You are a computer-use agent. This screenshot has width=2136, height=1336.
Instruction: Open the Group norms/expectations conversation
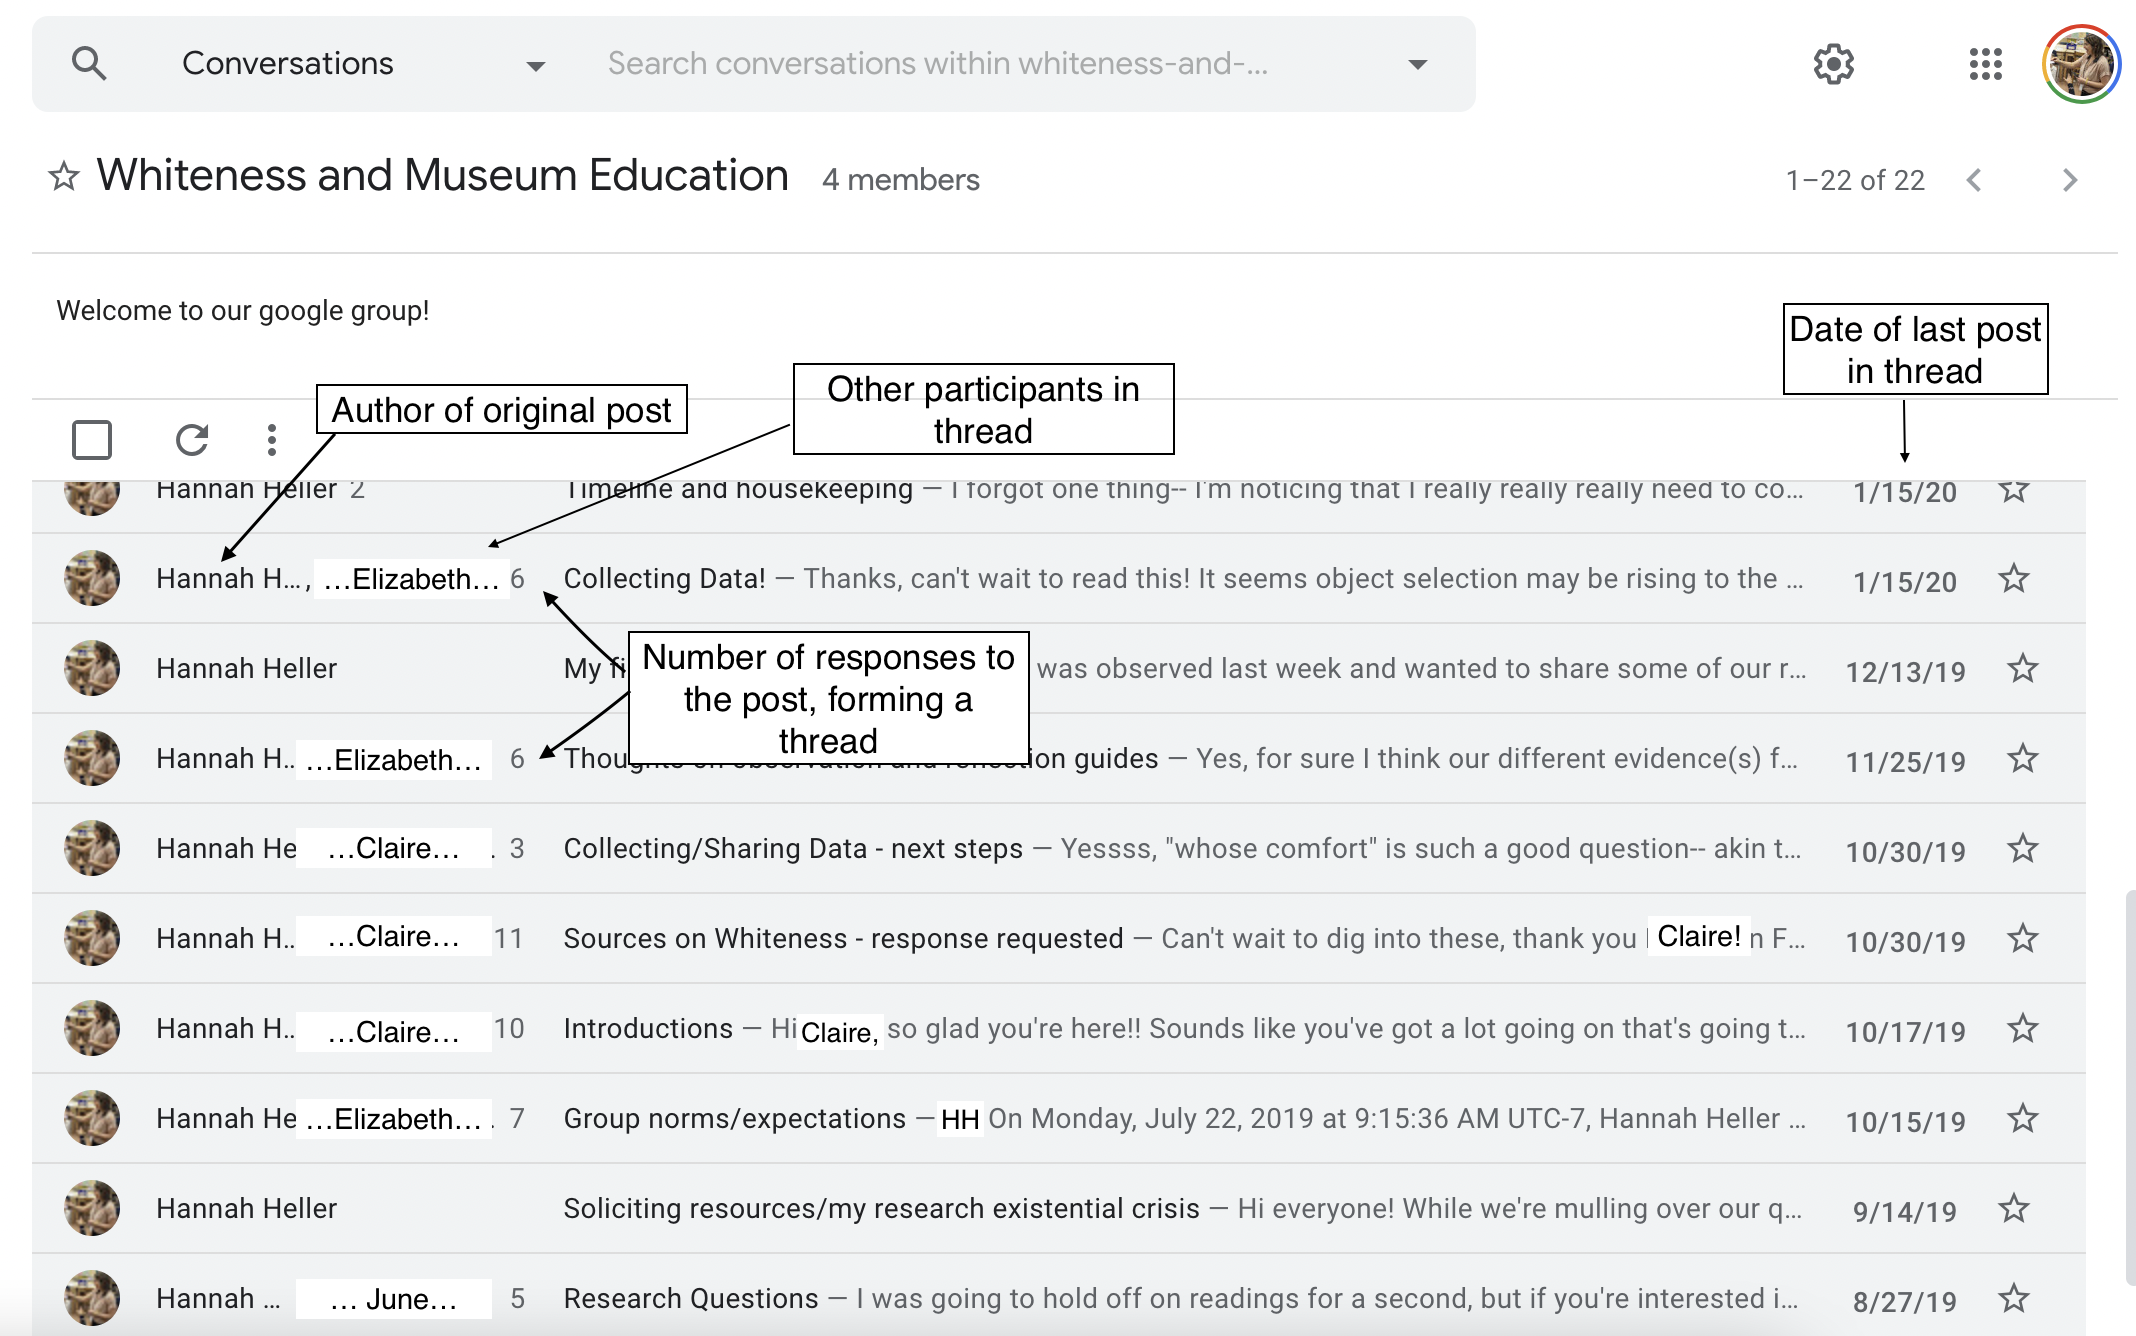734,1118
